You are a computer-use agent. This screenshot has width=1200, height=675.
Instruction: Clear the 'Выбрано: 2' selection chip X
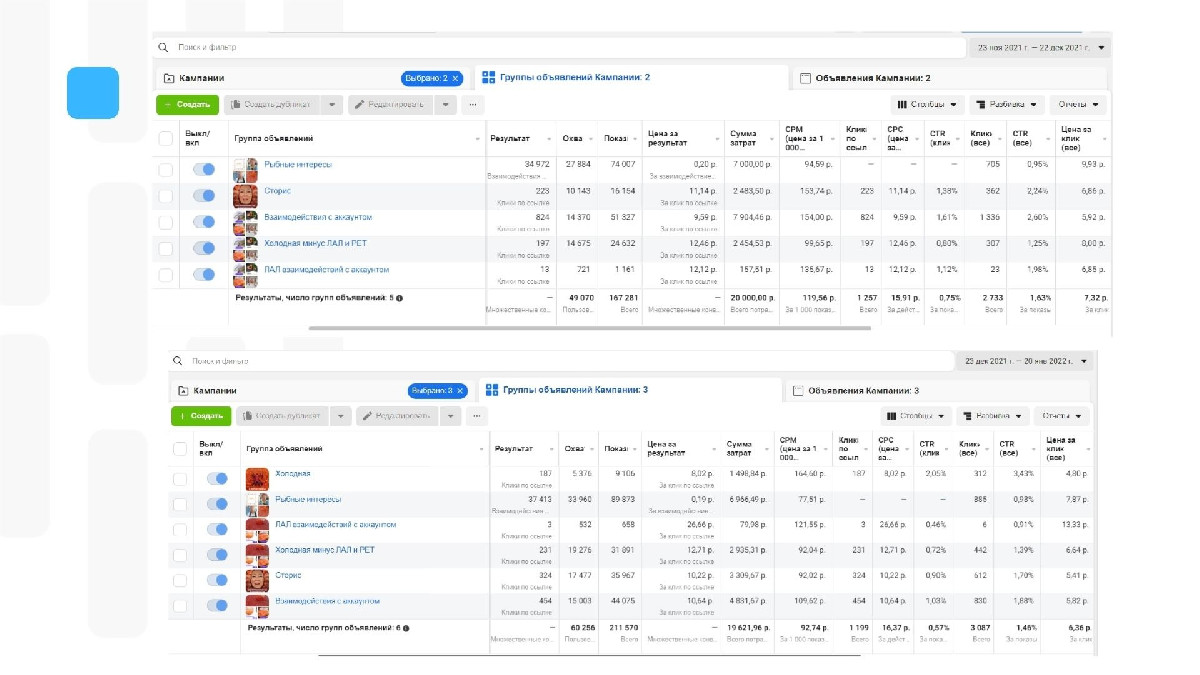(x=456, y=78)
